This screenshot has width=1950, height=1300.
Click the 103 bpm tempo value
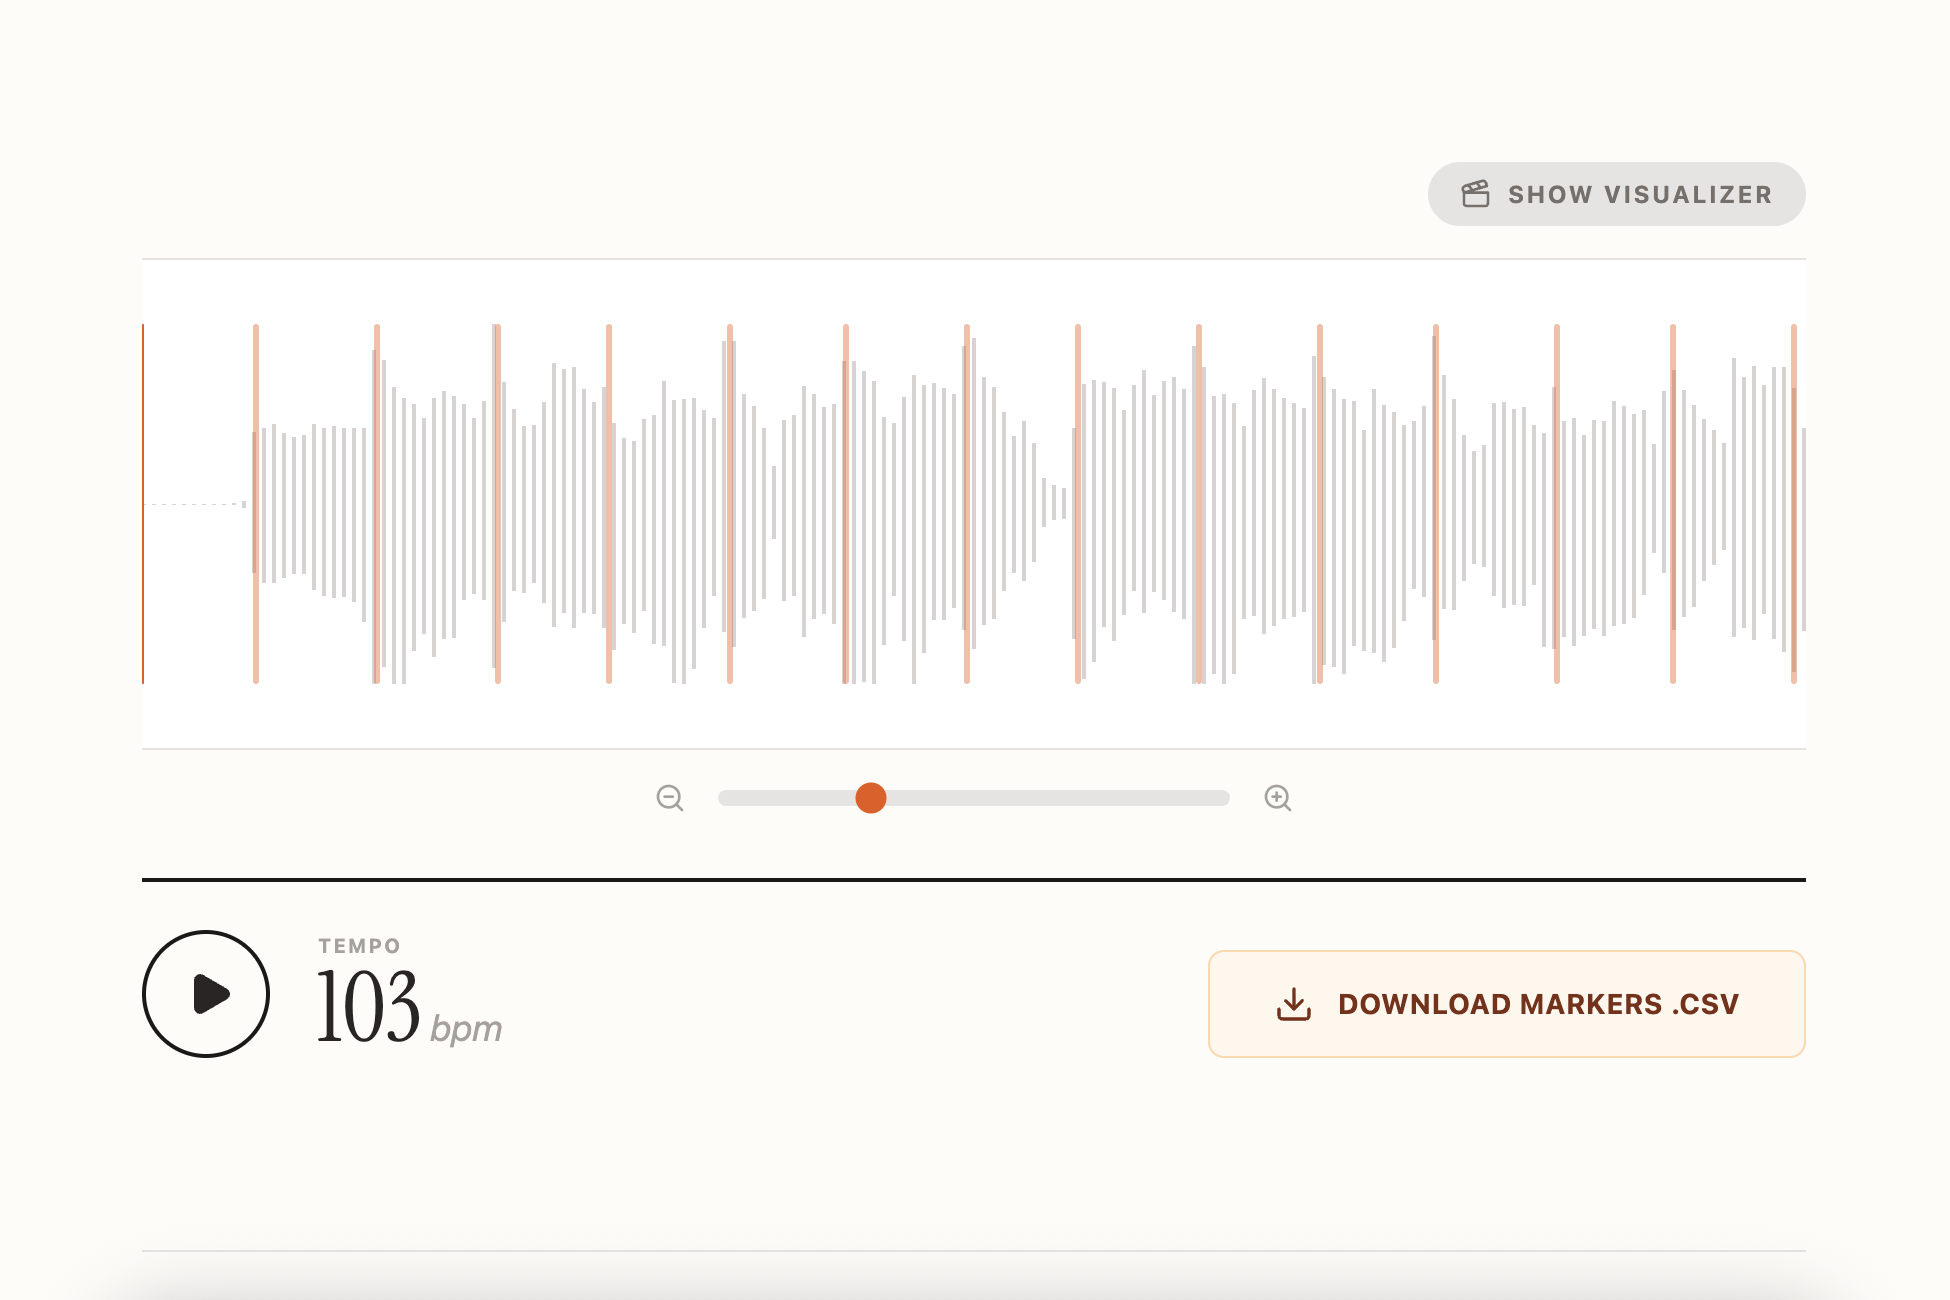click(368, 1006)
